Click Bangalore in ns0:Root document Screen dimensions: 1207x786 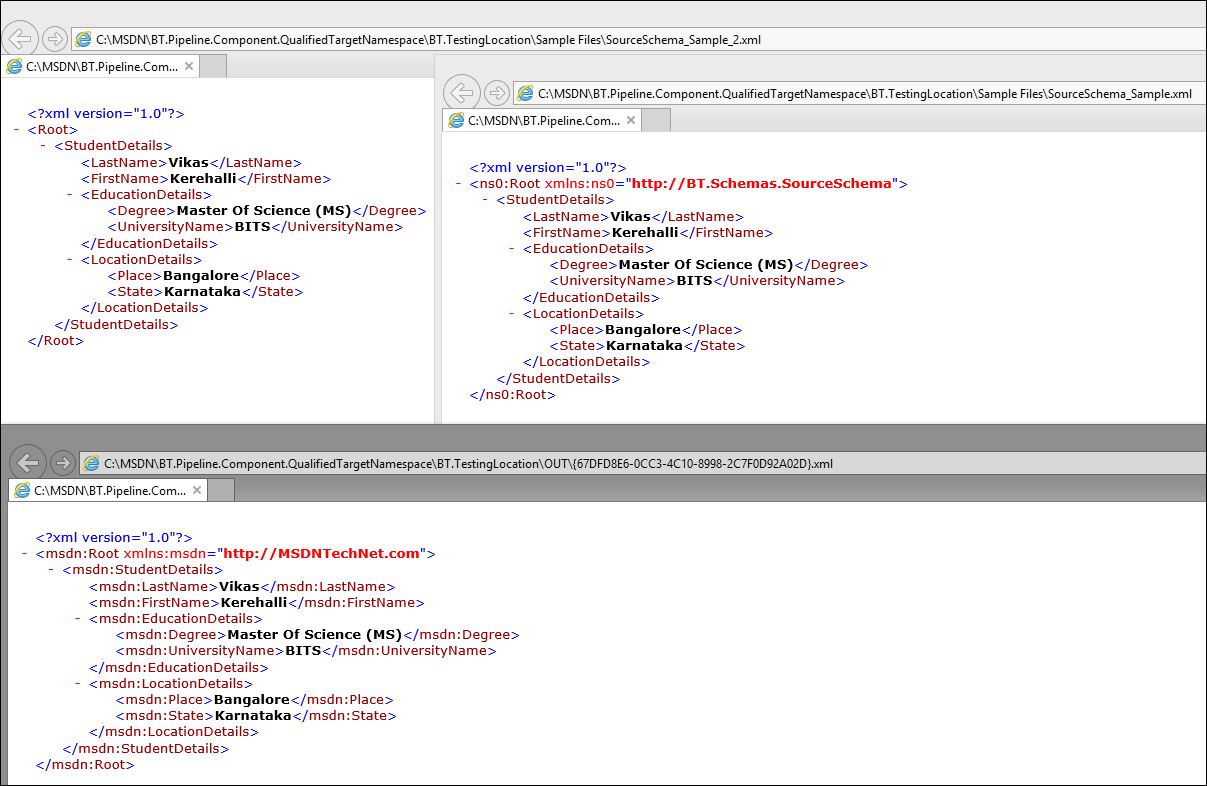pos(643,330)
